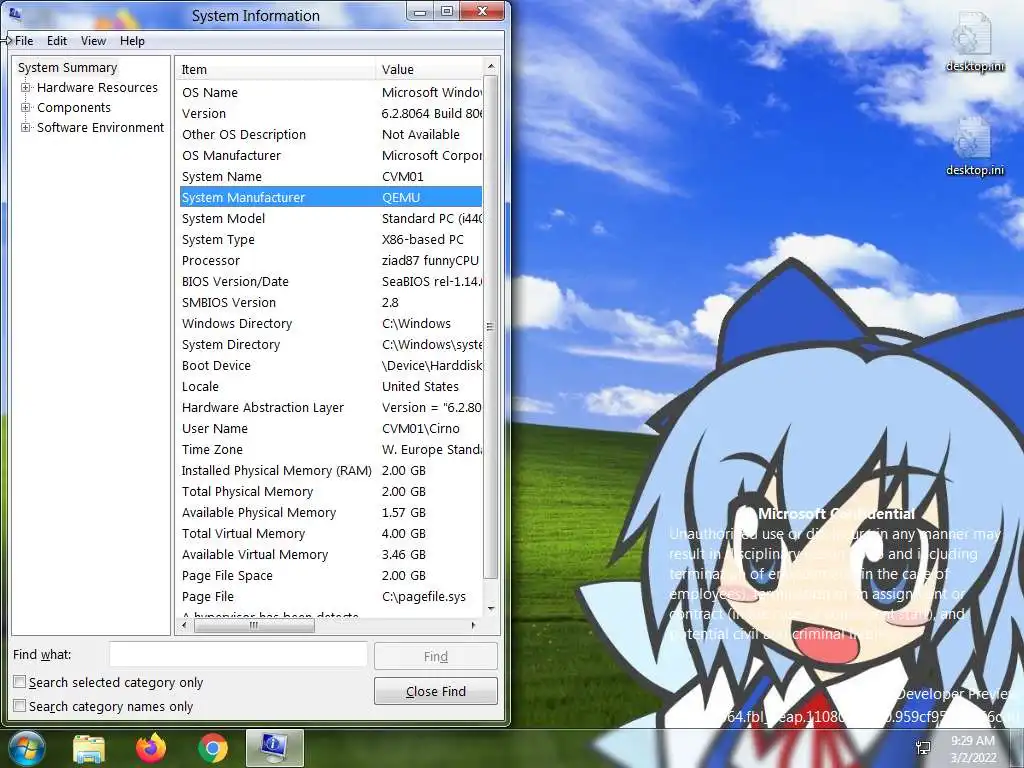Enable Search category names only
This screenshot has width=1024, height=768.
[x=20, y=706]
